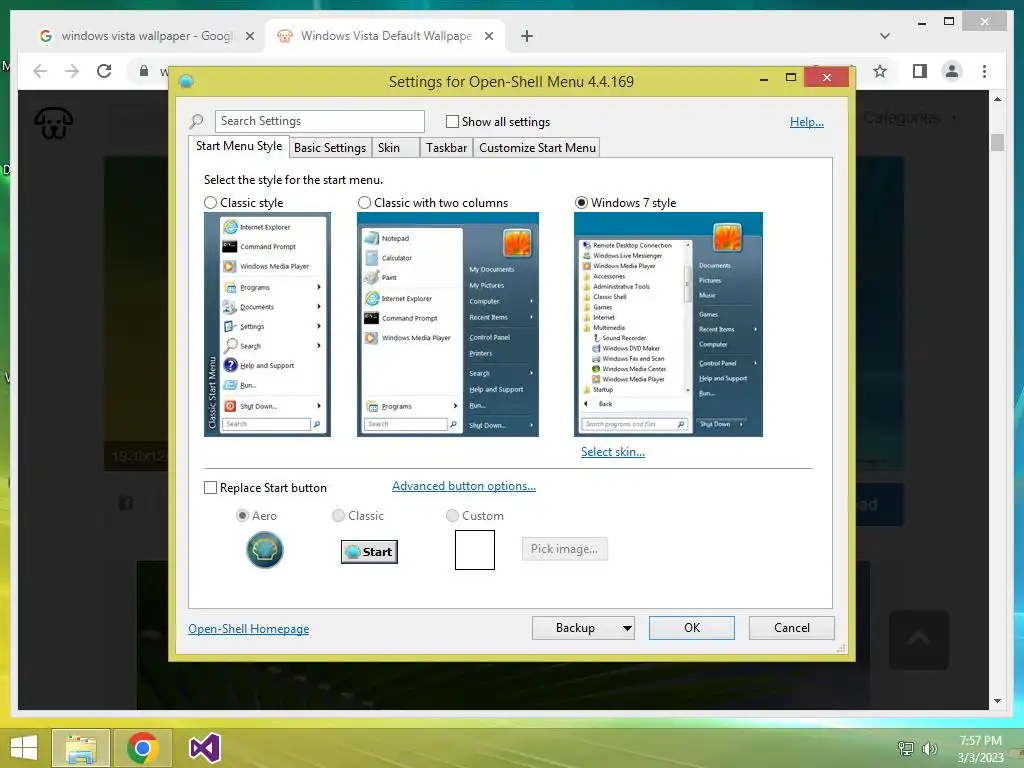This screenshot has width=1024, height=768.
Task: Open the Select skin... link
Action: click(x=613, y=452)
